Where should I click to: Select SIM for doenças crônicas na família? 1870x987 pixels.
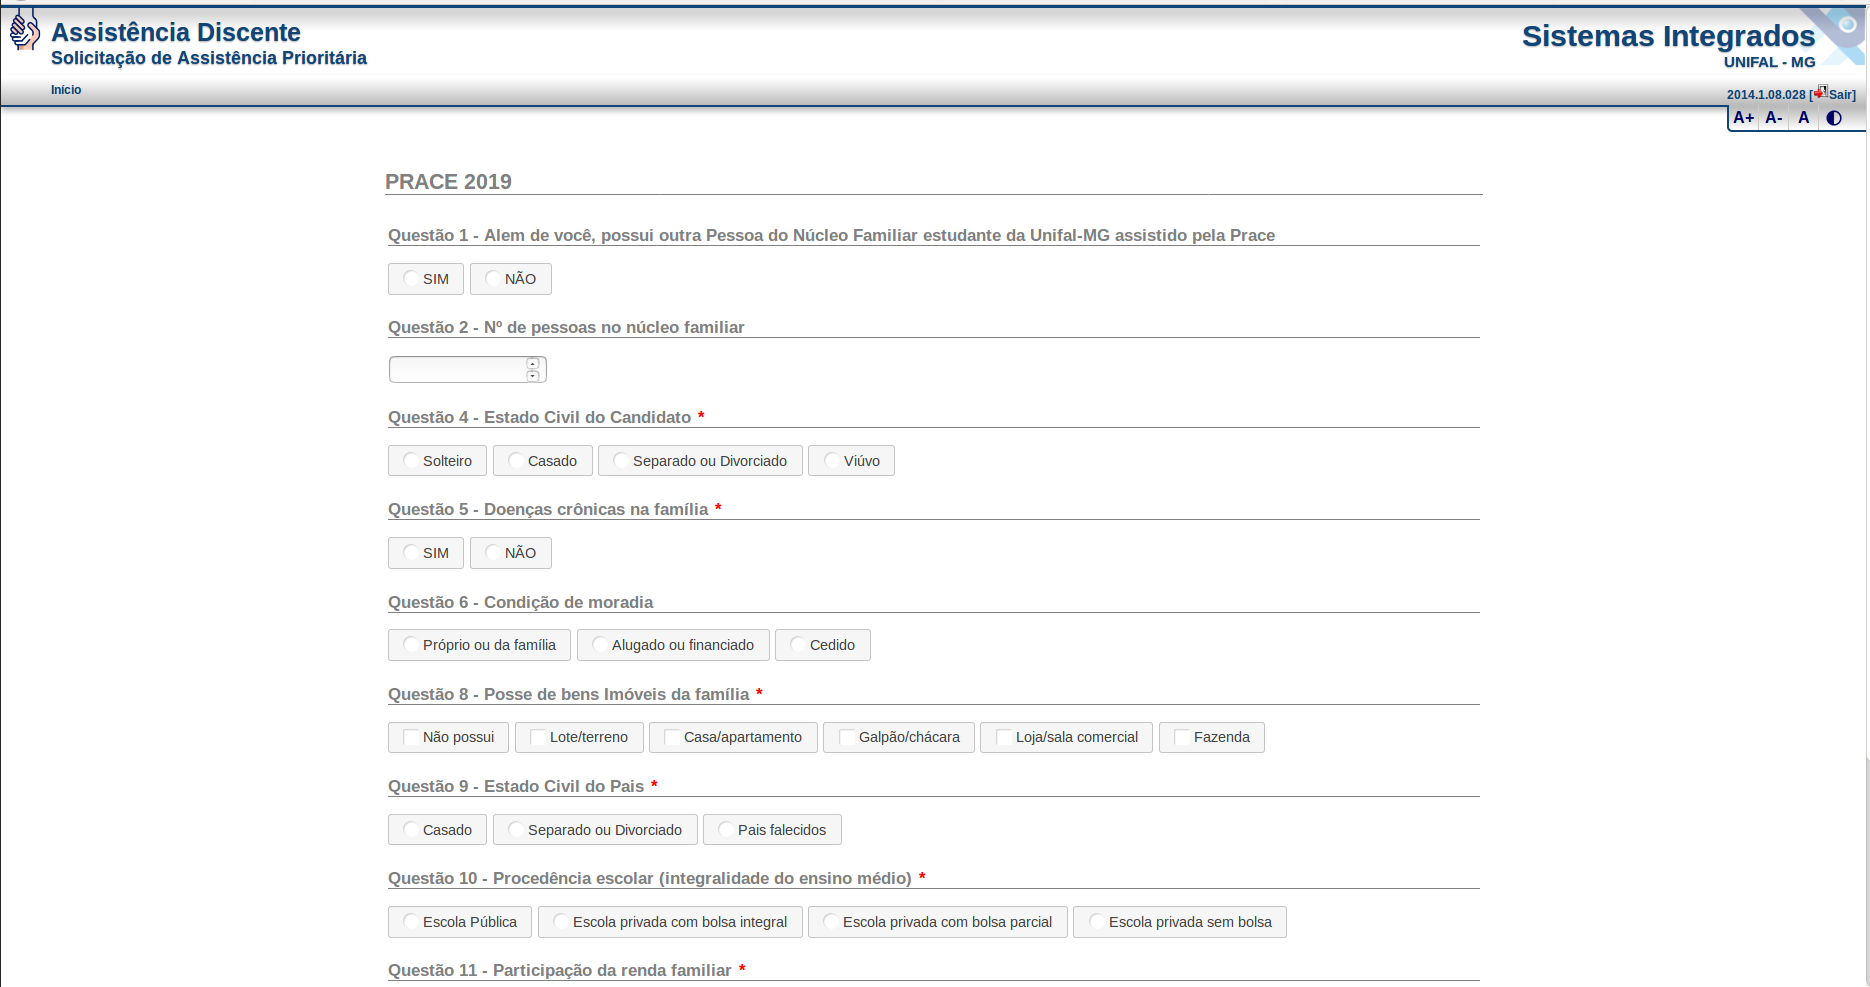426,553
